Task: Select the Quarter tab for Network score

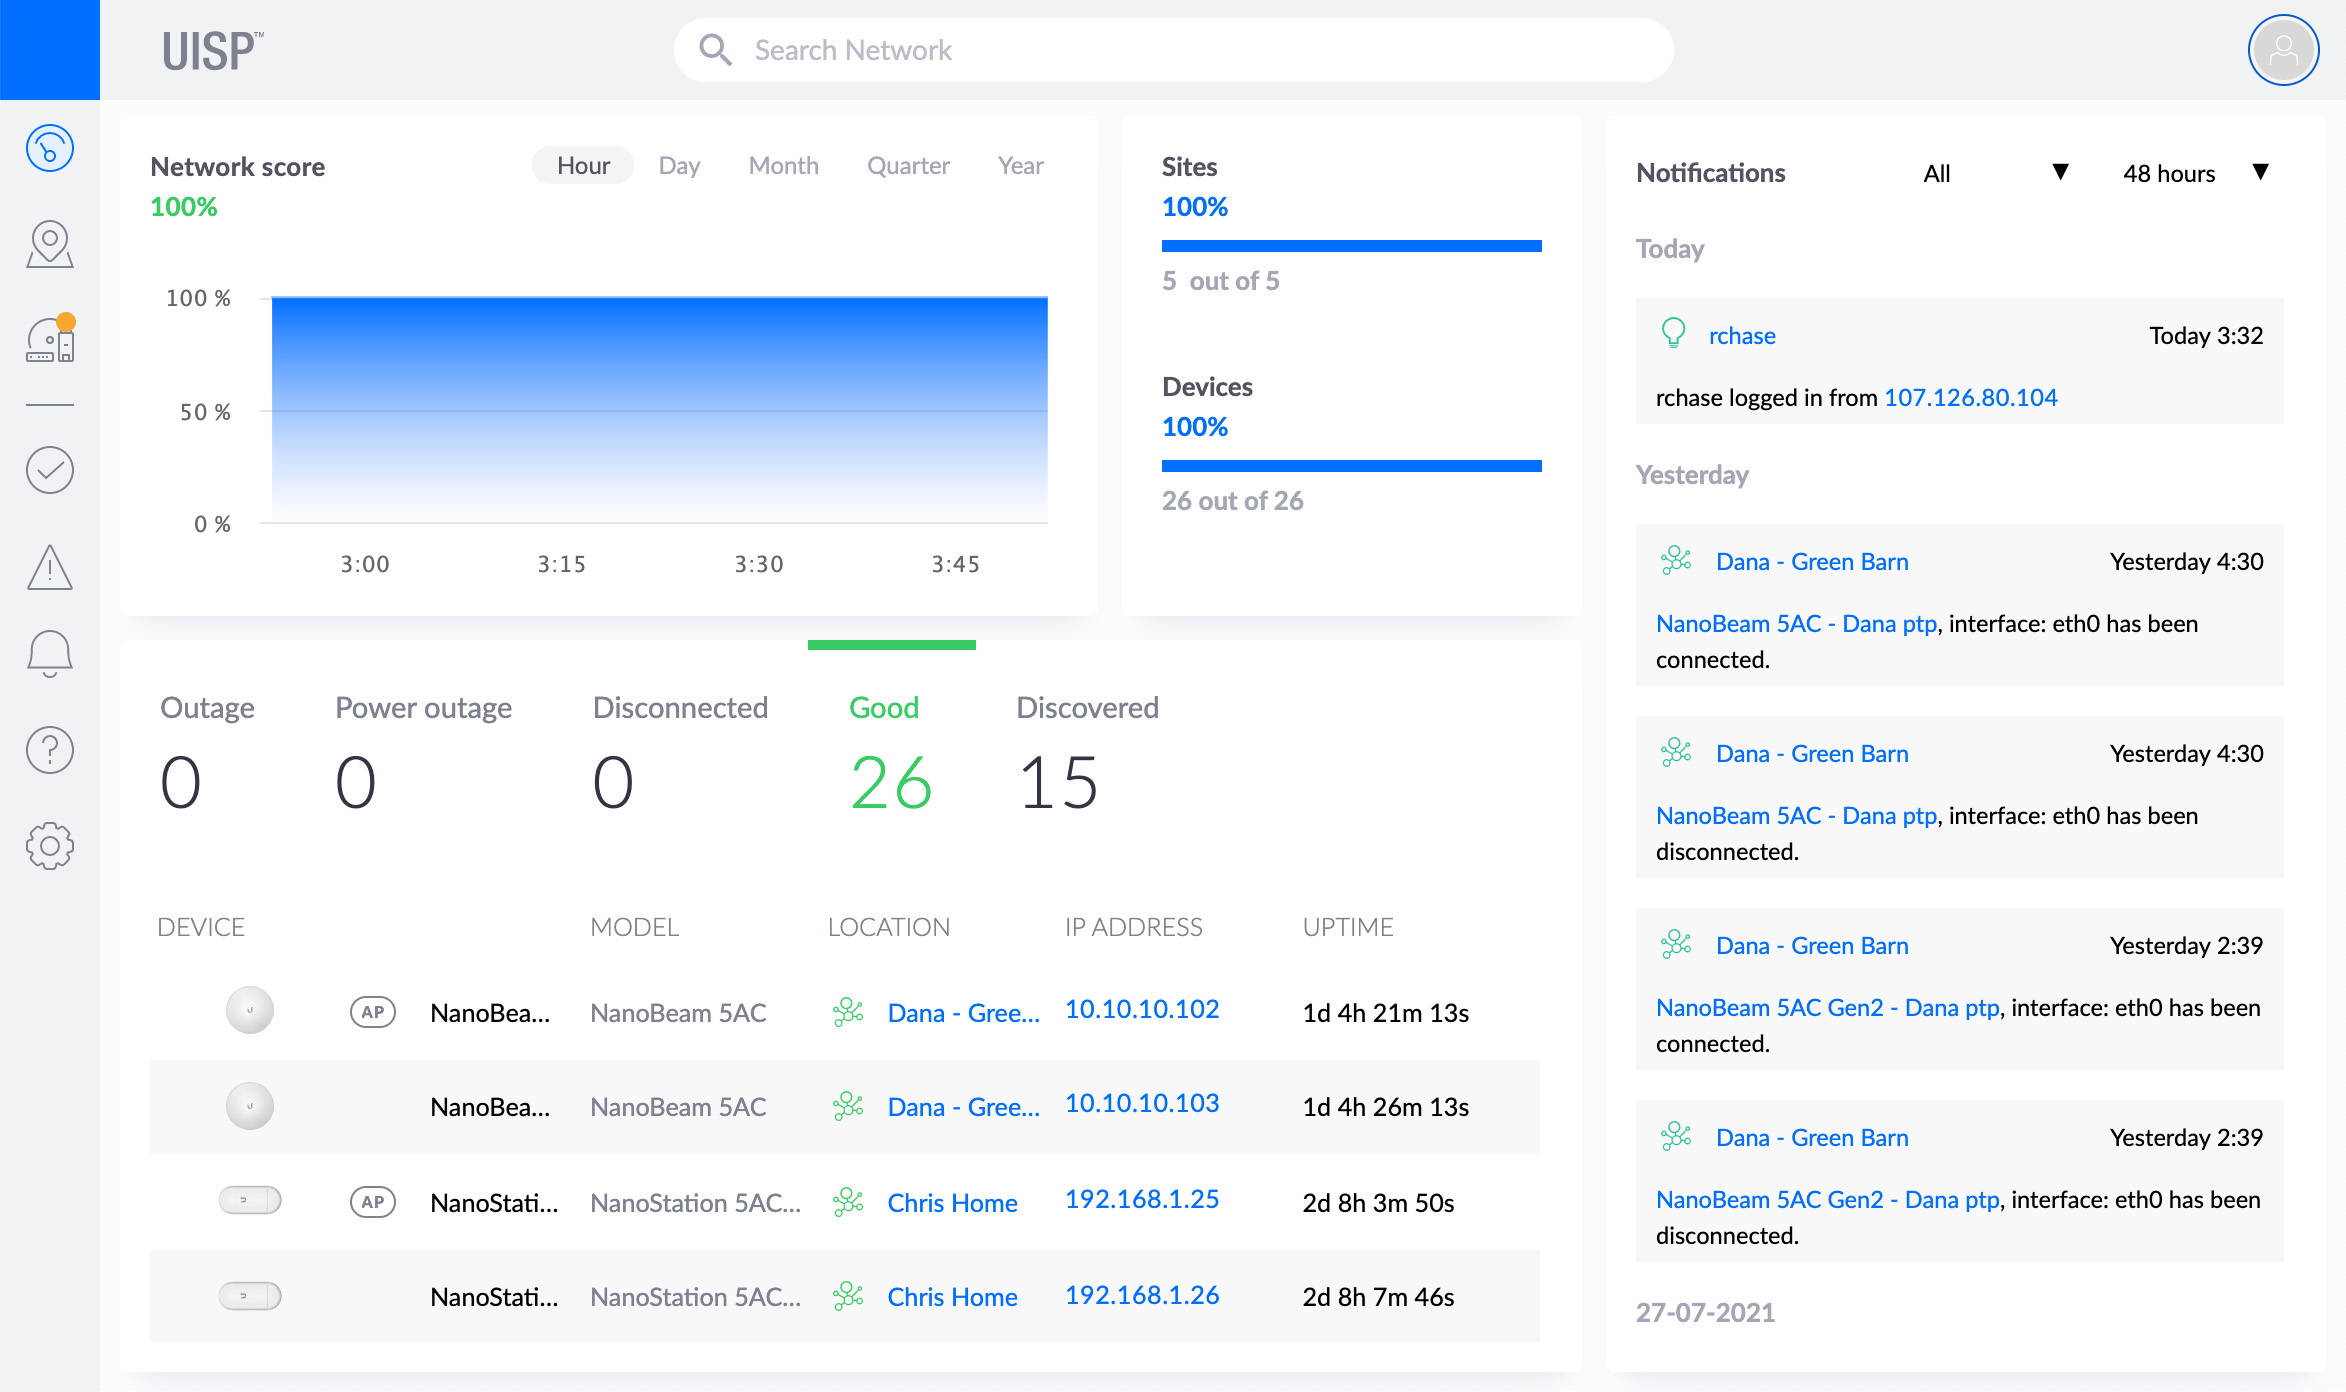Action: point(908,165)
